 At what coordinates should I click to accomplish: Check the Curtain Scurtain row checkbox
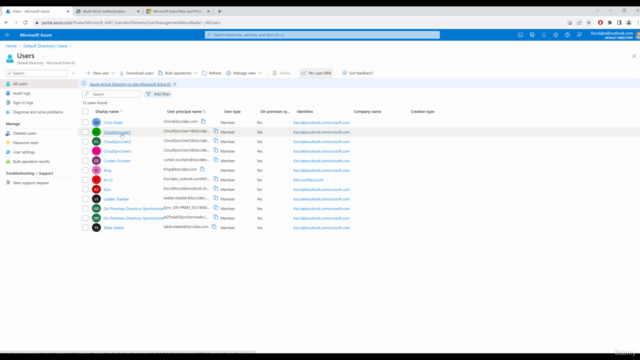click(85, 161)
